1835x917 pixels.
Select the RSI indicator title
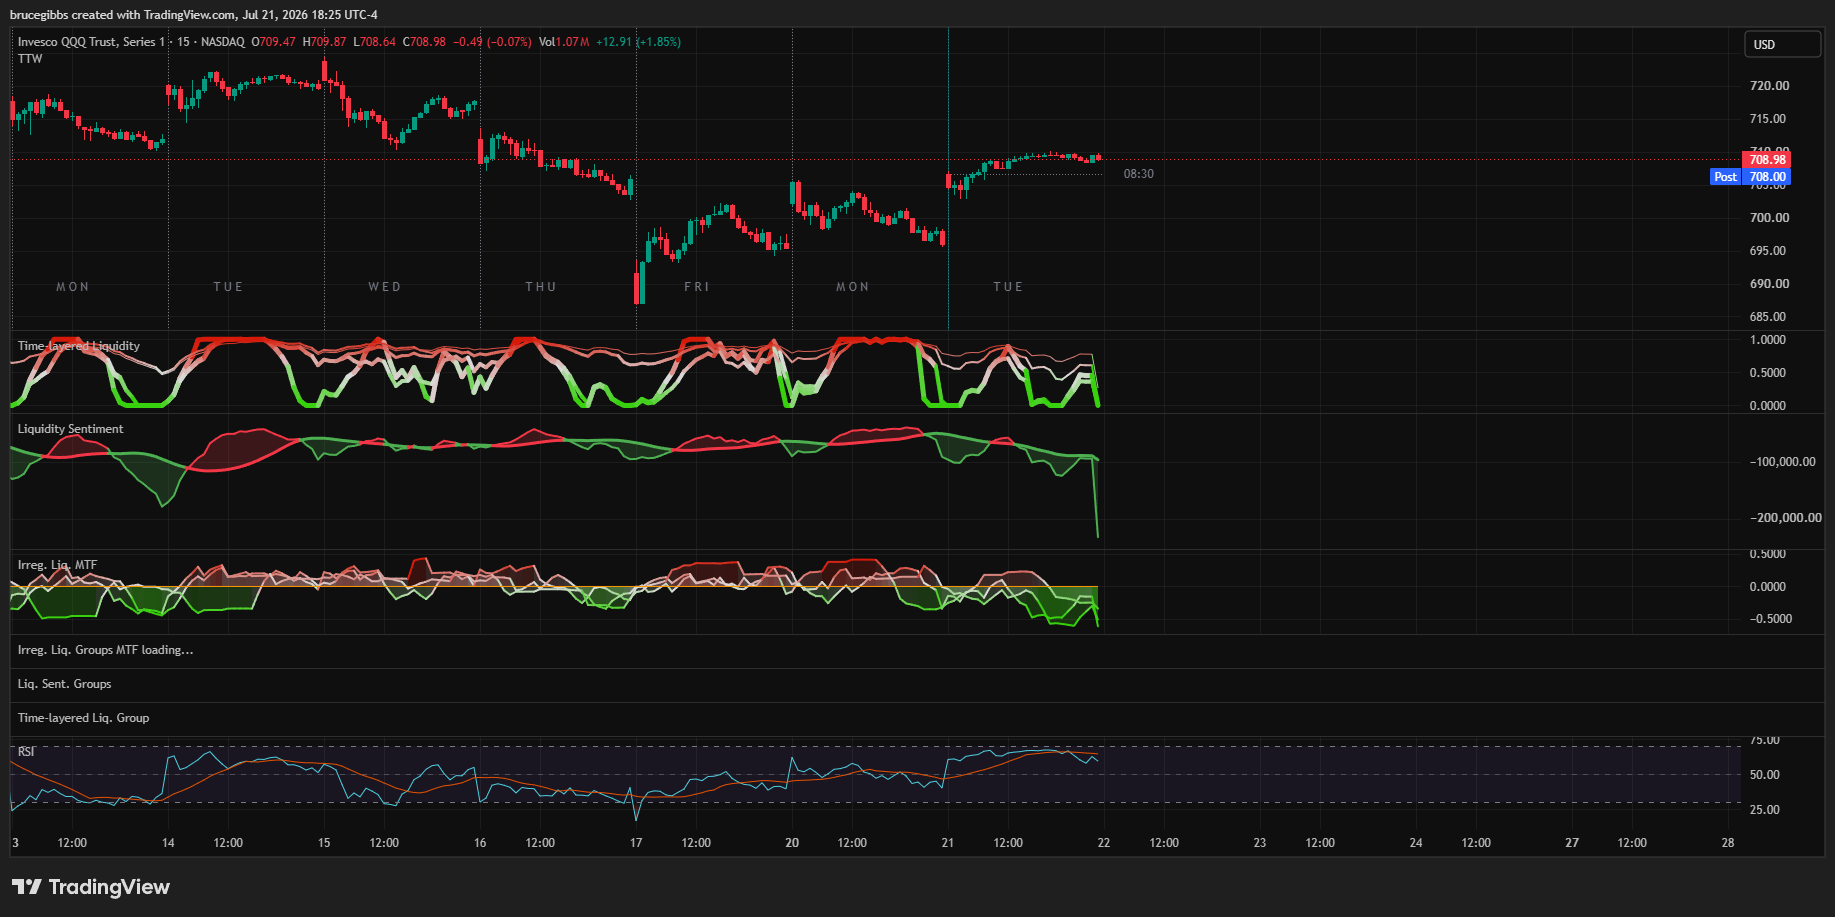[x=26, y=752]
